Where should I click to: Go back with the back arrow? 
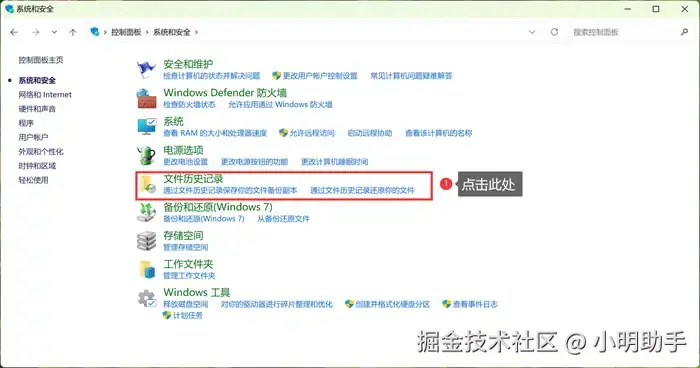pos(14,32)
